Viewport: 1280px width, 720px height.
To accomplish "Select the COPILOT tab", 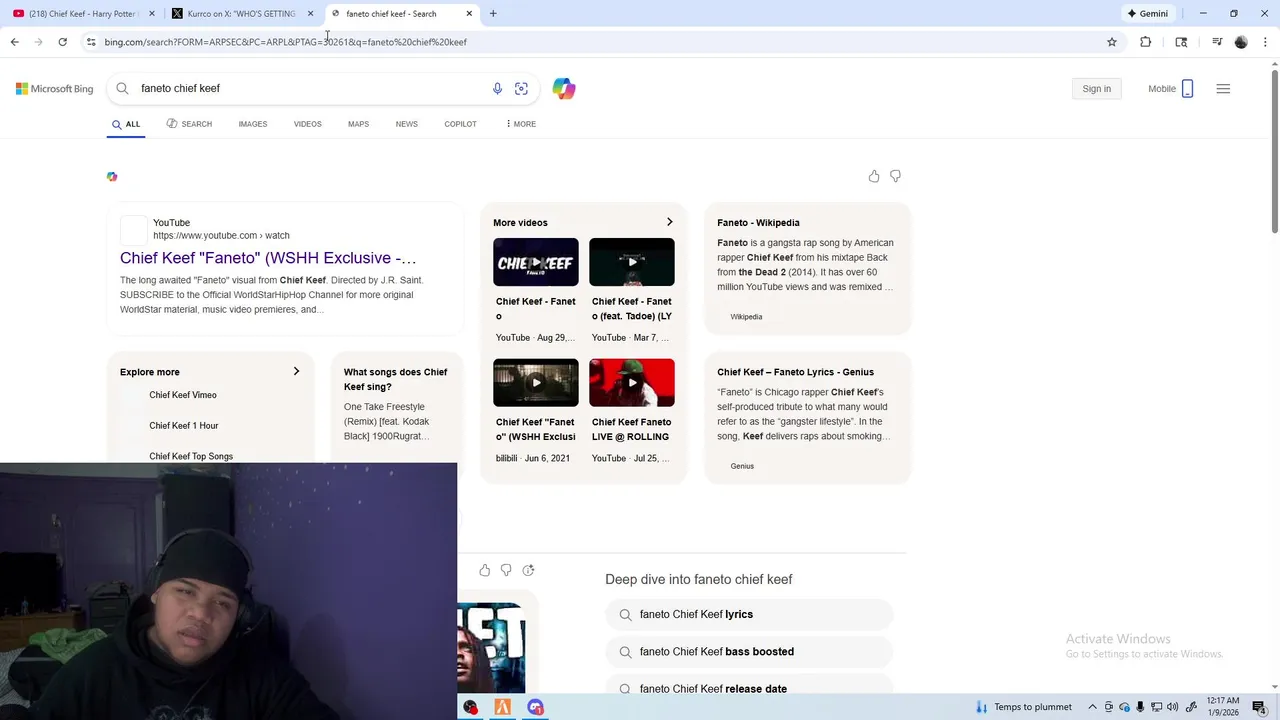I will point(460,124).
